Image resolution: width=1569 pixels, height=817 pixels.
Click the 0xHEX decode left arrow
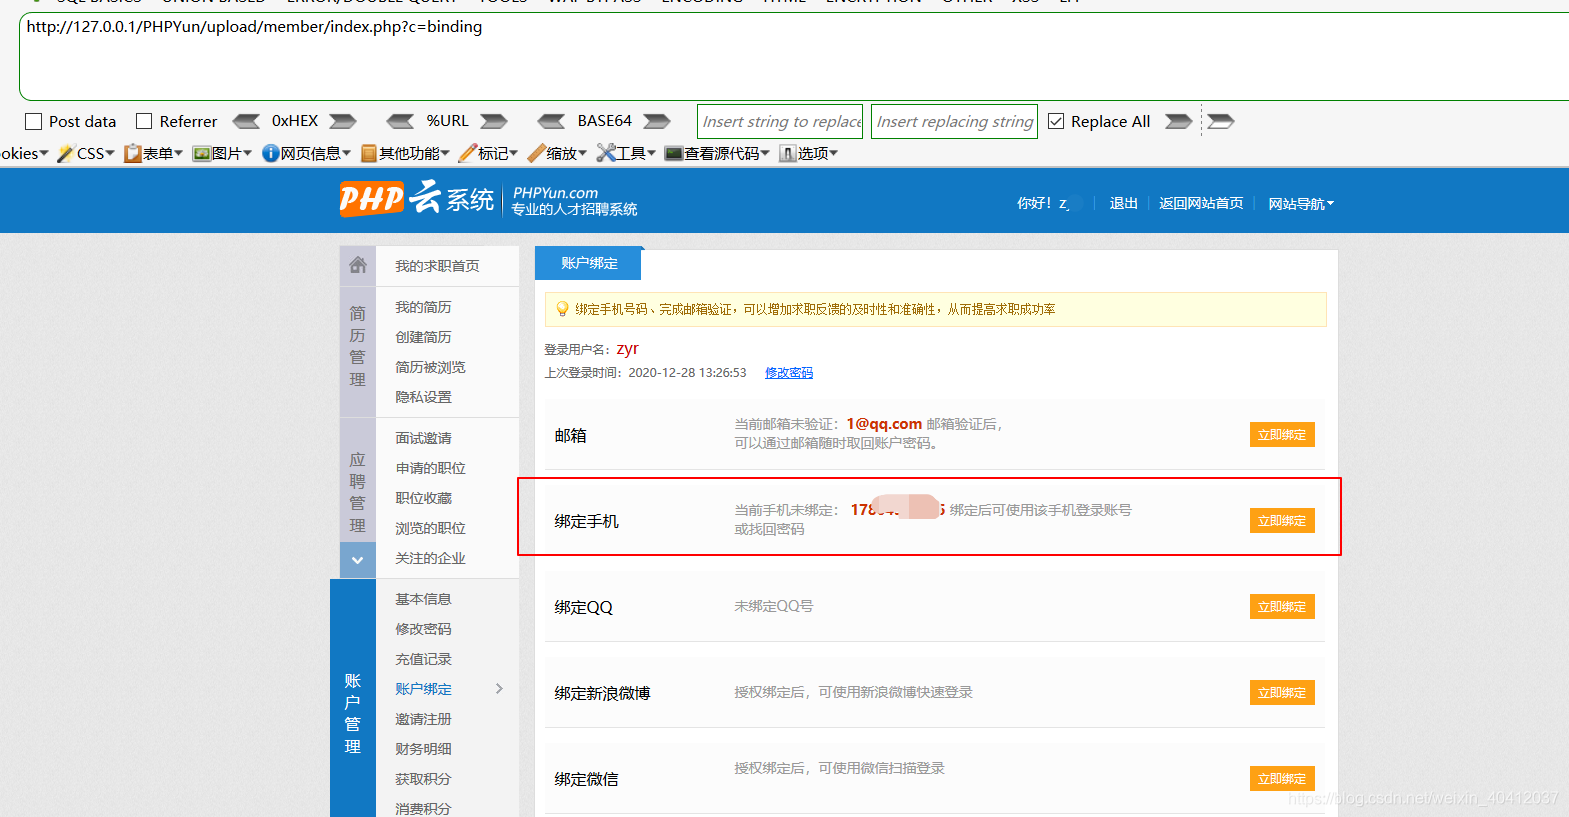pyautogui.click(x=246, y=121)
